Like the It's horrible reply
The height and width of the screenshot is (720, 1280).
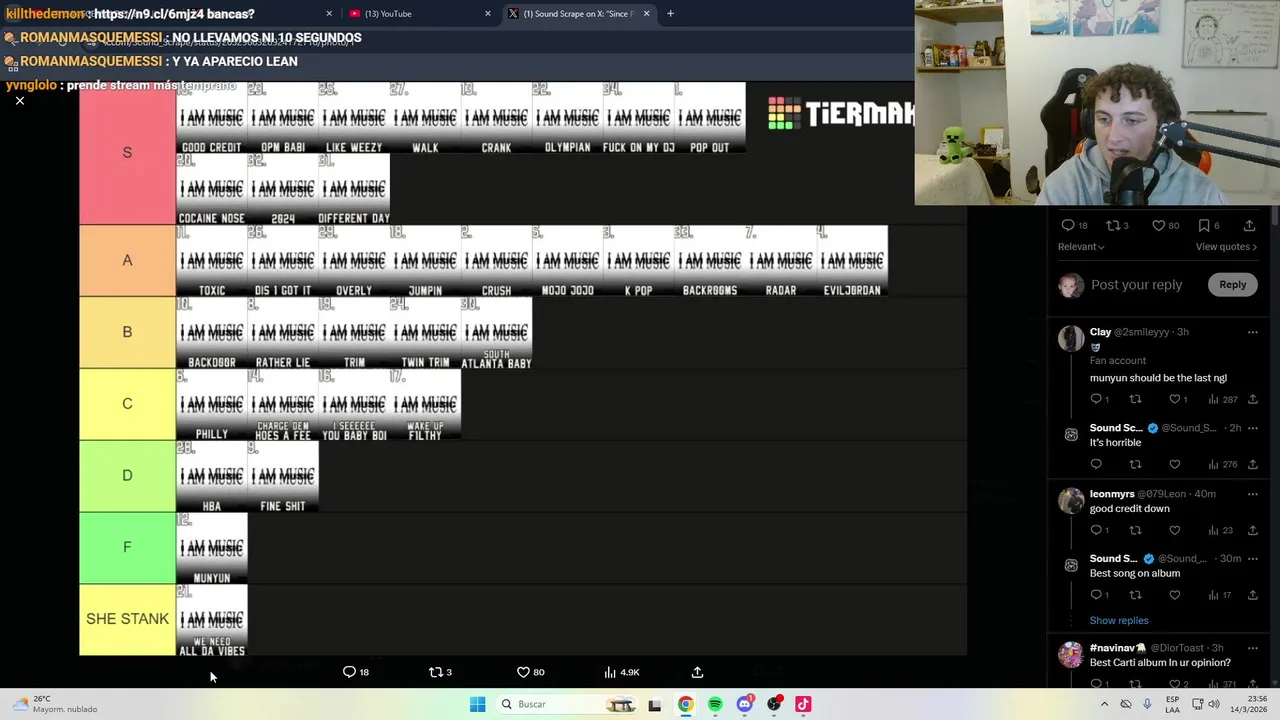coord(1174,464)
